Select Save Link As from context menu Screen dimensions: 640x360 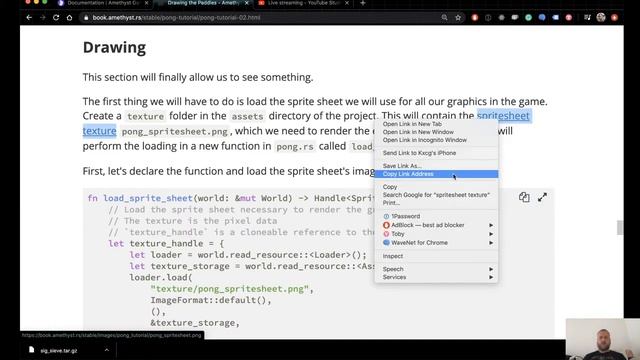point(436,166)
